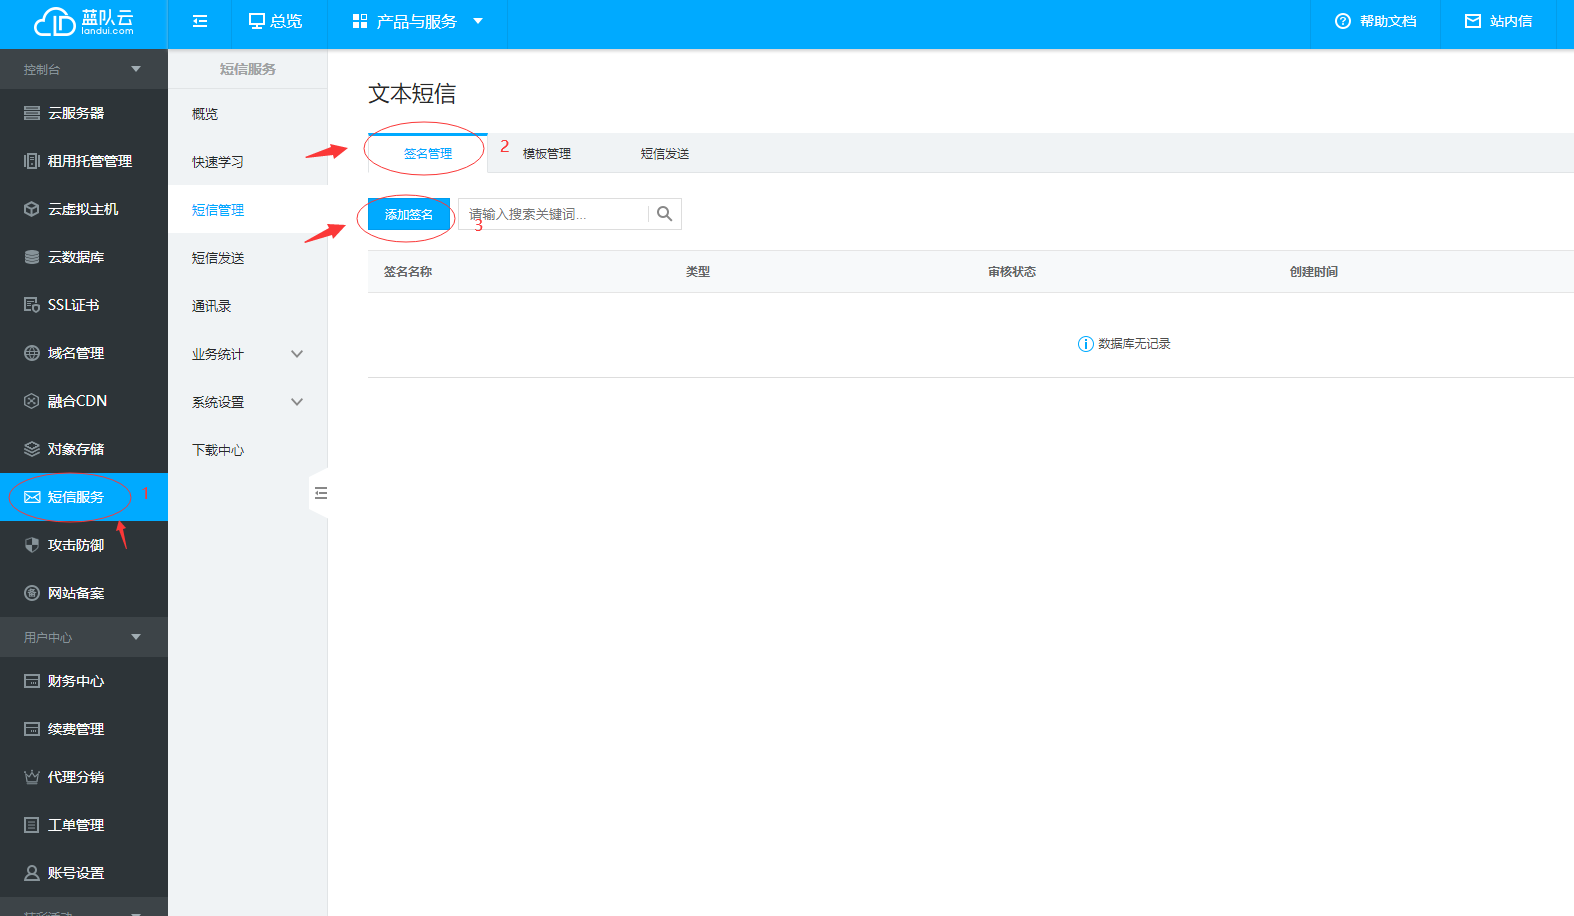Click the 代理分销 crown icon

point(32,777)
